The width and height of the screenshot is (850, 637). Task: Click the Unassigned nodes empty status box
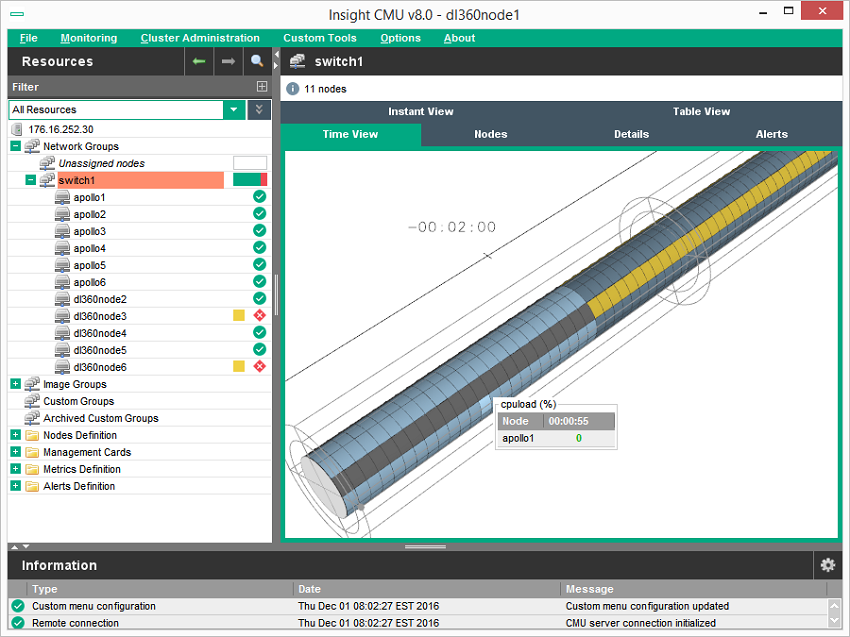pos(250,163)
